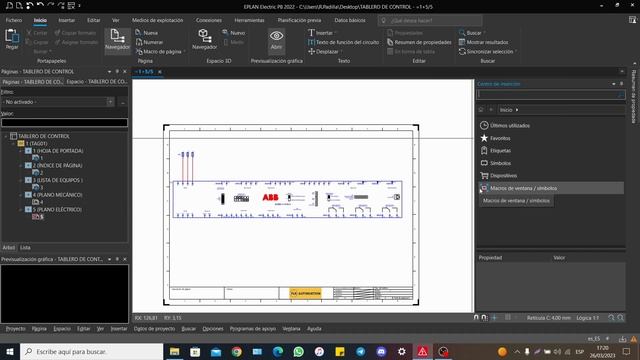Select Macros de ventana / símbolos entry
Viewport: 640px width, 360px height.
550,188
